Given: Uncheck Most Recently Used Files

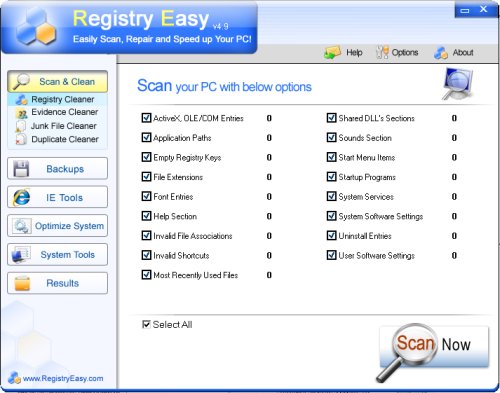Looking at the screenshot, I should (x=146, y=275).
